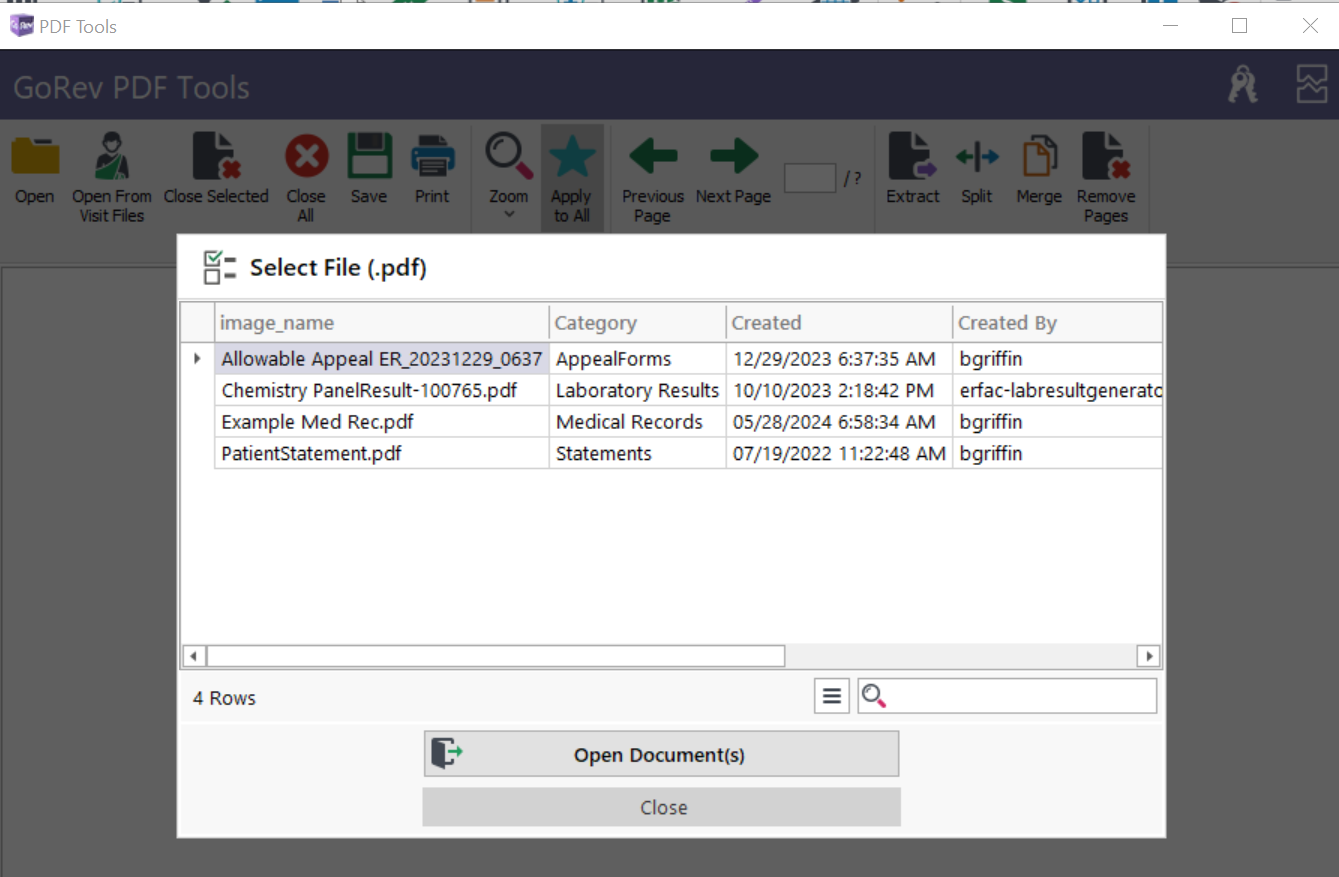
Task: Click the horizontal scrollbar right arrow
Action: [x=1149, y=656]
